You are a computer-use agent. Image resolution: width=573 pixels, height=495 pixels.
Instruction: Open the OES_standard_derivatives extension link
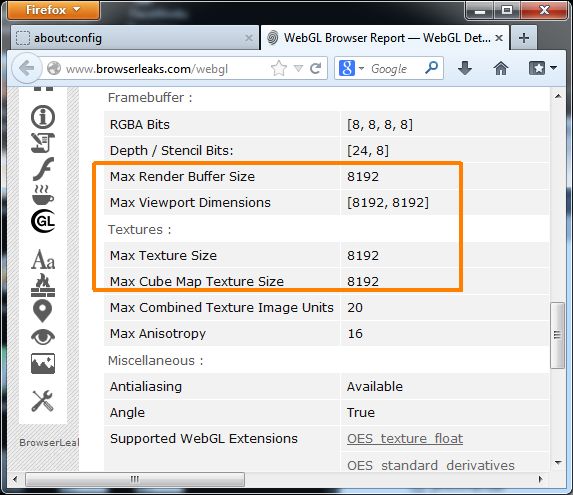point(431,465)
